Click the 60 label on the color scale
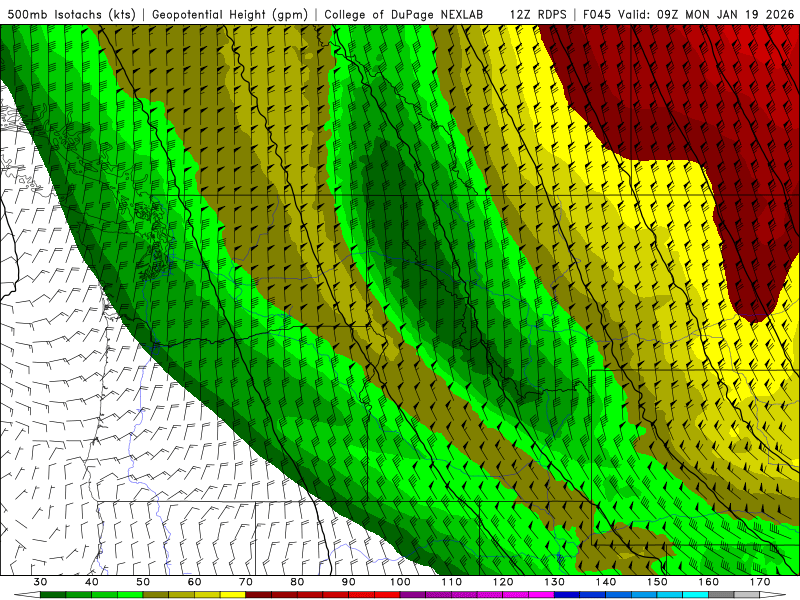This screenshot has width=800, height=600. (x=194, y=582)
